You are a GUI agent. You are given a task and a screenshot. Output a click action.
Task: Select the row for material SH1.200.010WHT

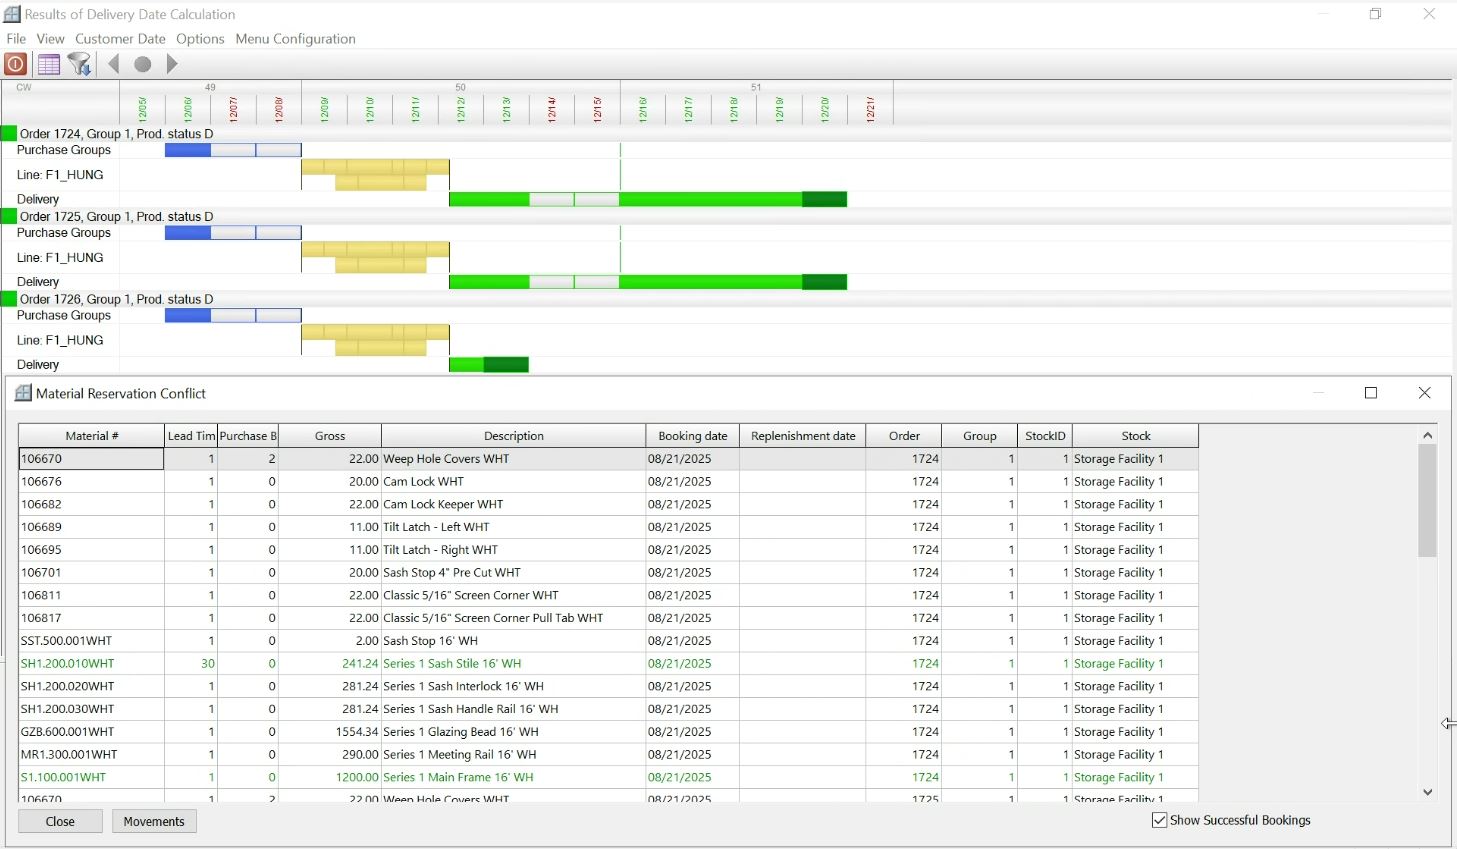click(x=90, y=663)
